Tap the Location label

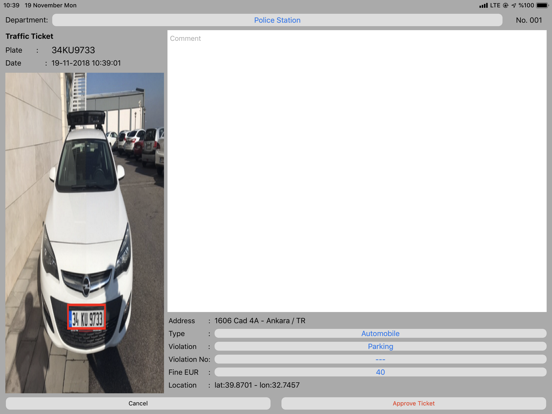[x=182, y=385]
